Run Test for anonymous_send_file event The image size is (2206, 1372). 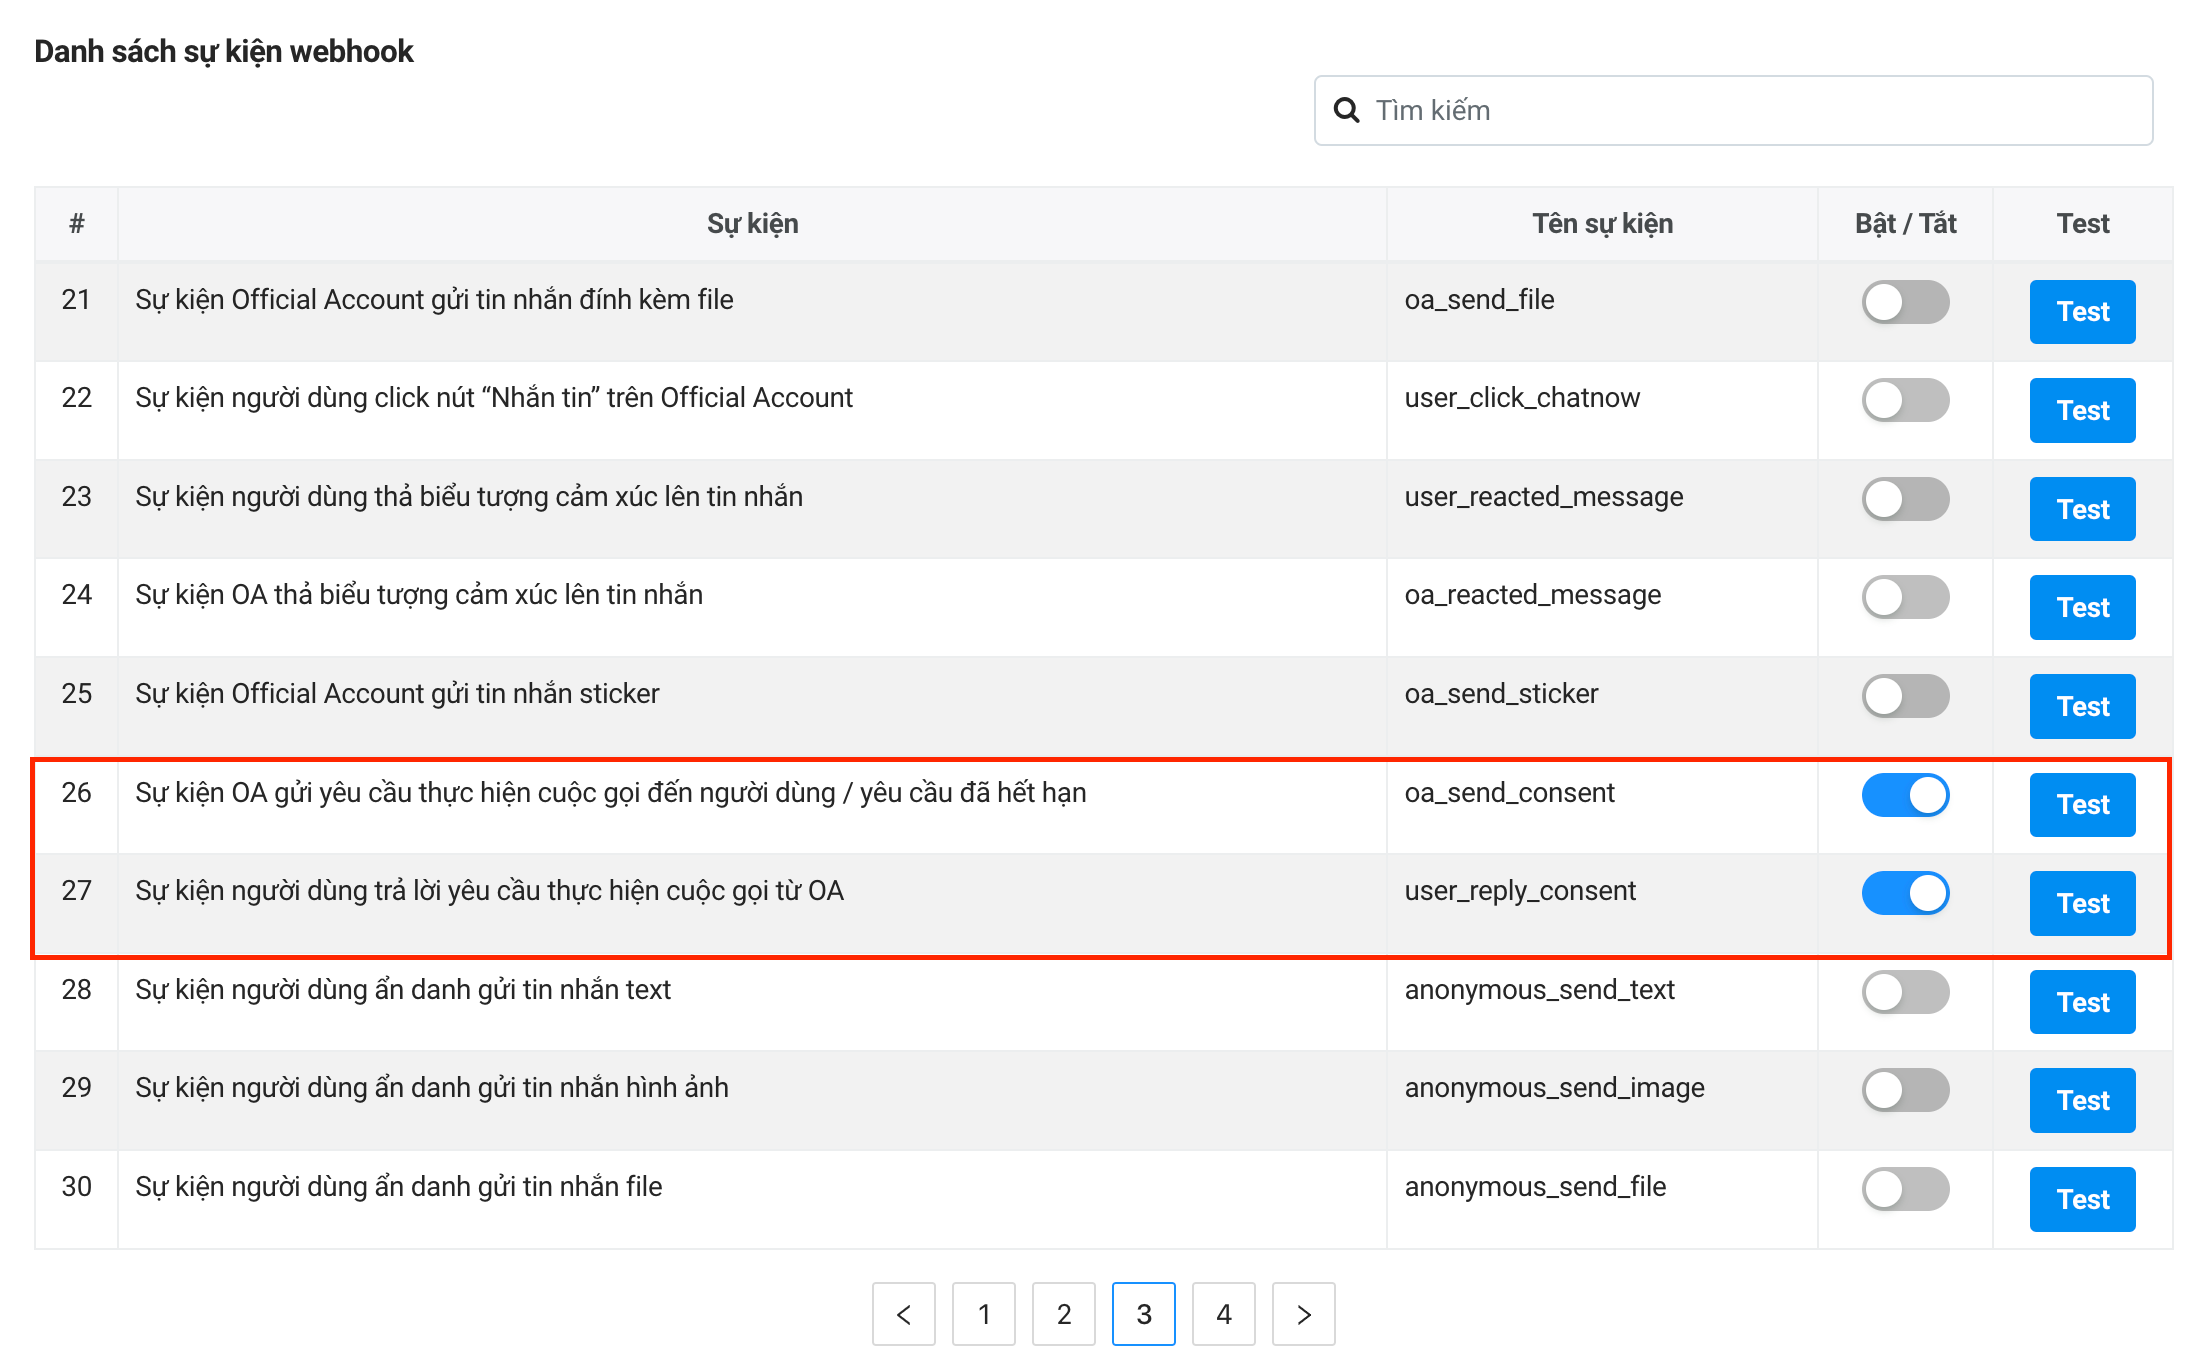pyautogui.click(x=2082, y=1199)
